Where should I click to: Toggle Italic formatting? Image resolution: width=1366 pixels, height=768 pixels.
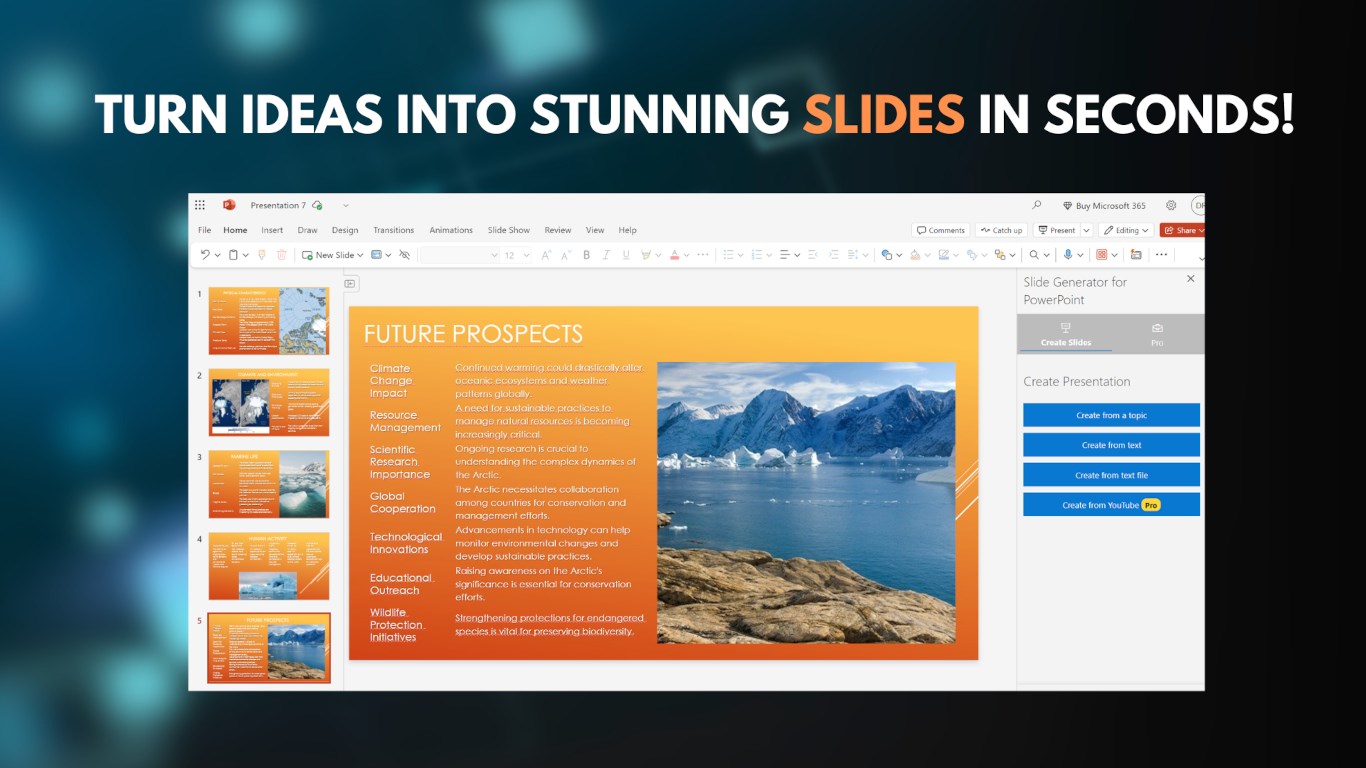tap(607, 255)
